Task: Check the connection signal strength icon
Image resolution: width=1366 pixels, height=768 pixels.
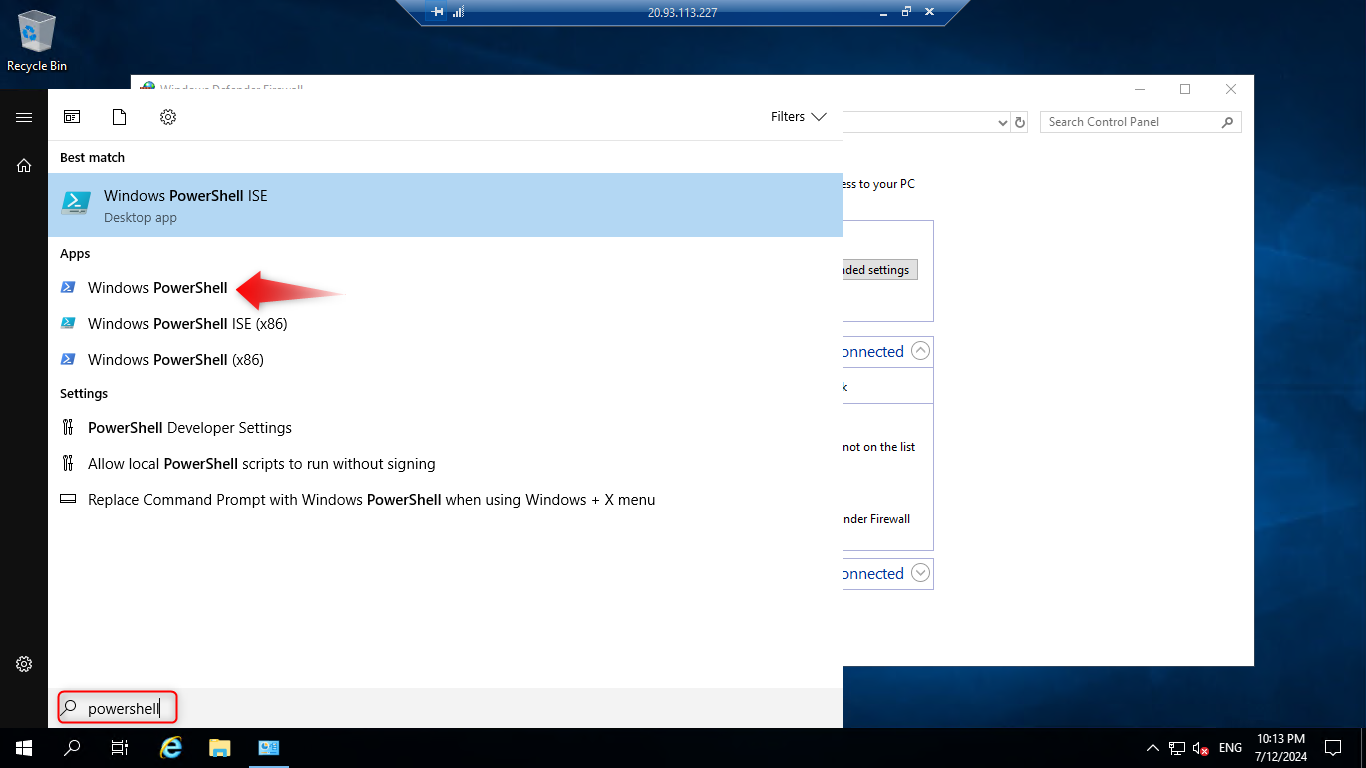Action: click(459, 12)
